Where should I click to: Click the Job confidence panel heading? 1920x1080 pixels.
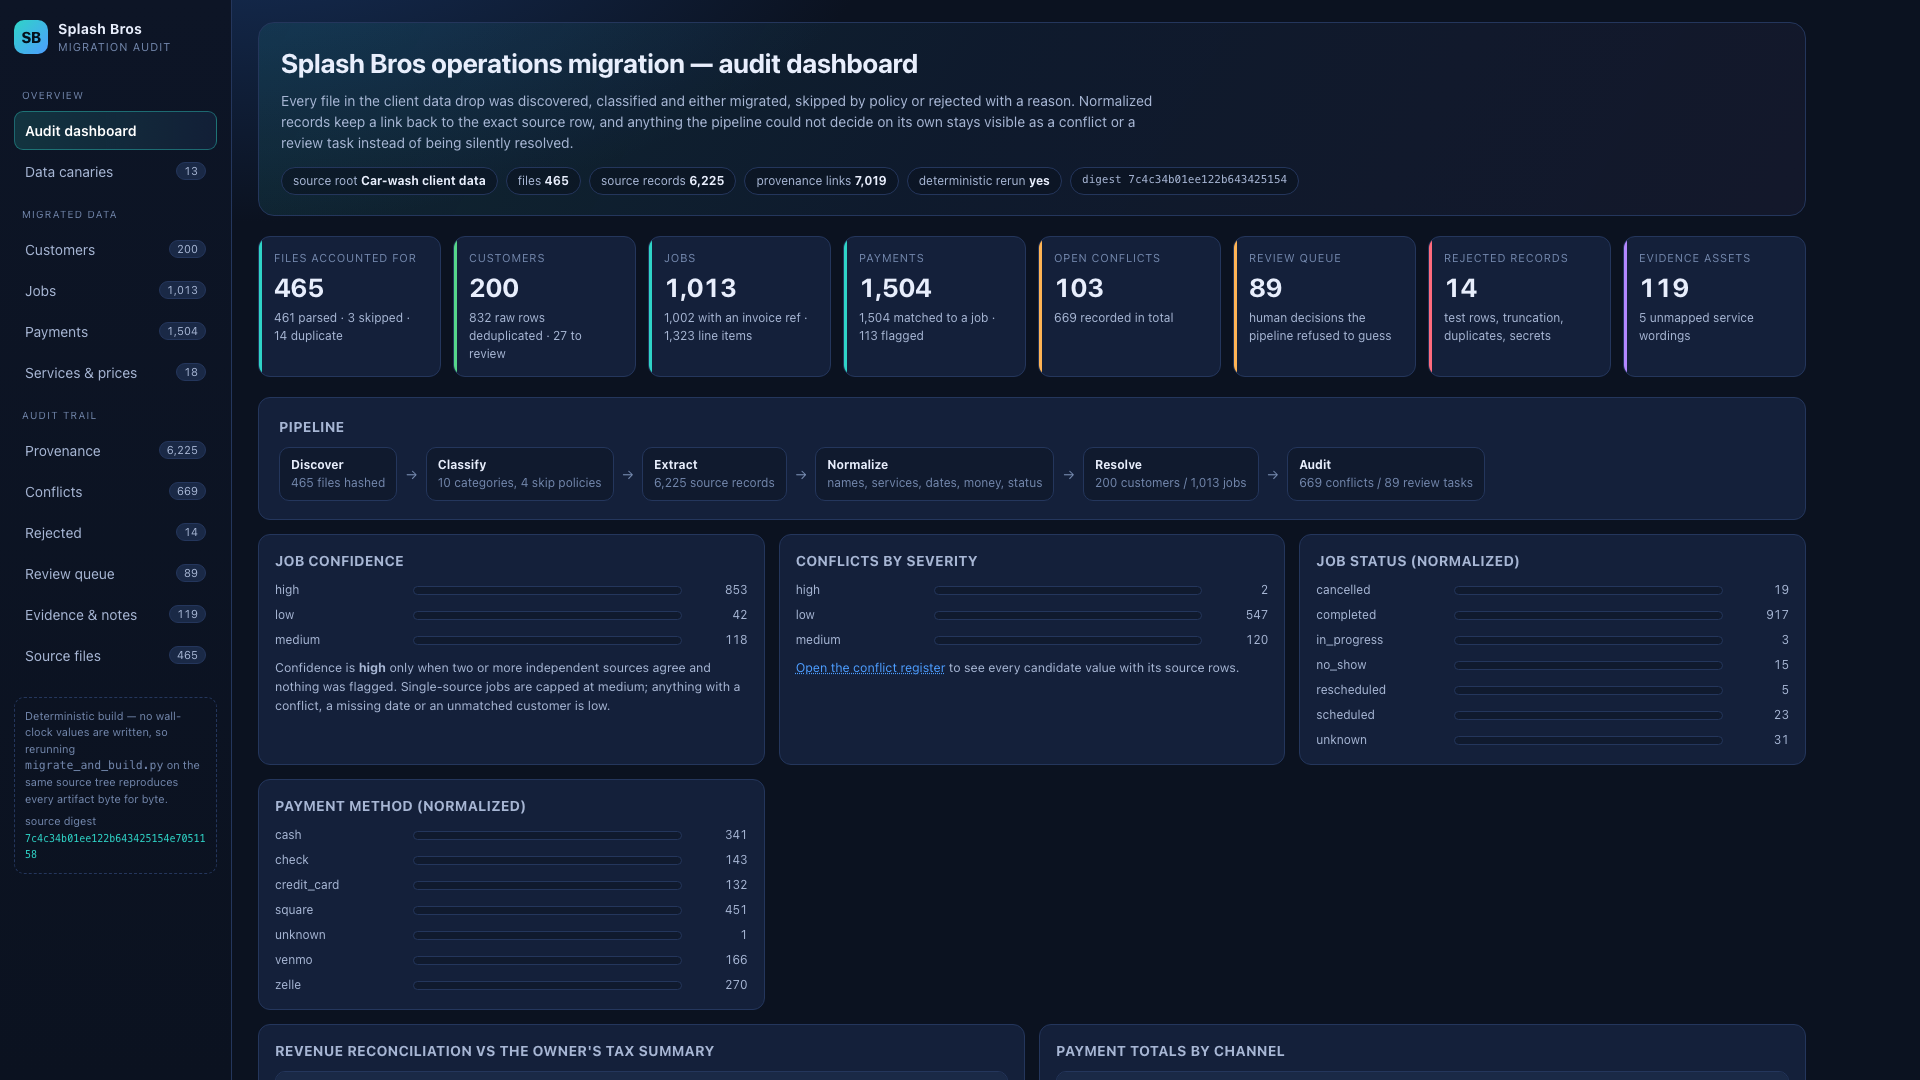point(339,561)
